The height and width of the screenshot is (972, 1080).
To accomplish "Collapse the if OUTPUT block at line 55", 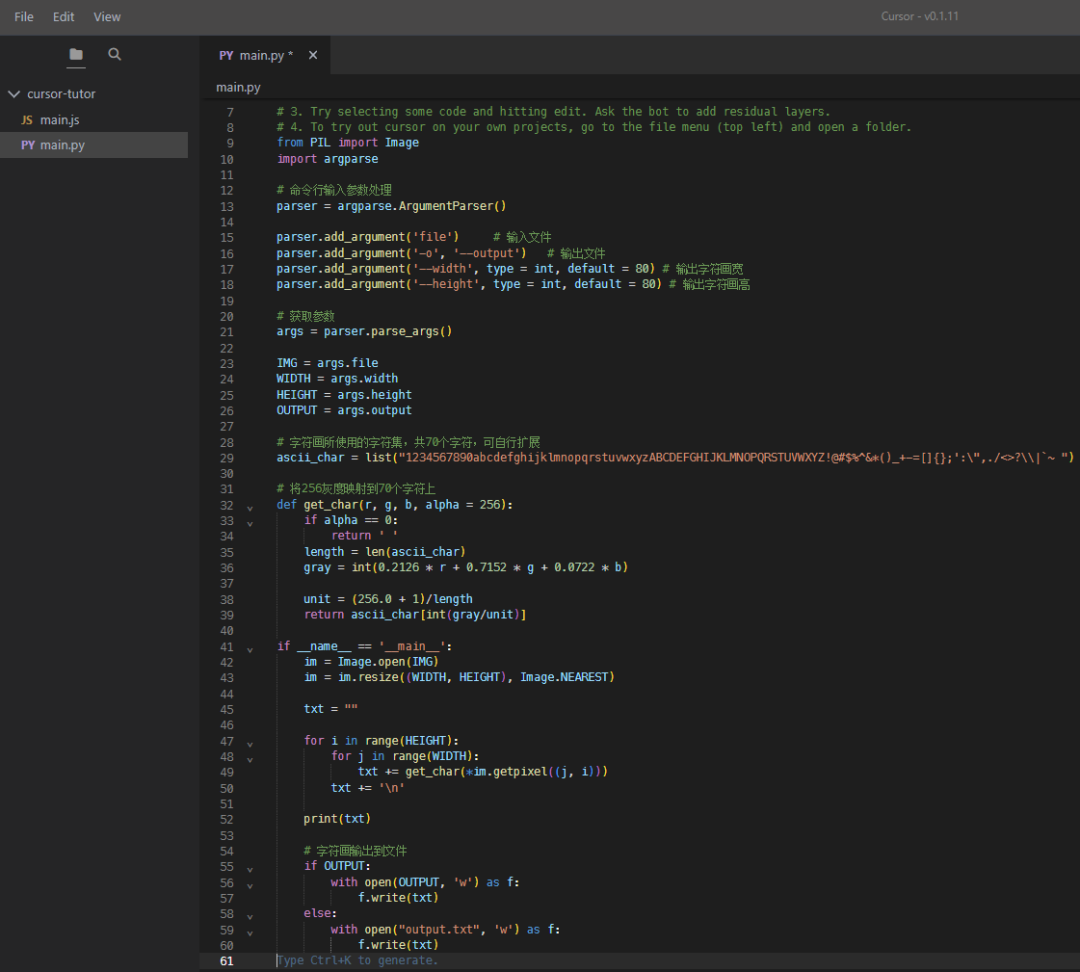I will [x=250, y=868].
